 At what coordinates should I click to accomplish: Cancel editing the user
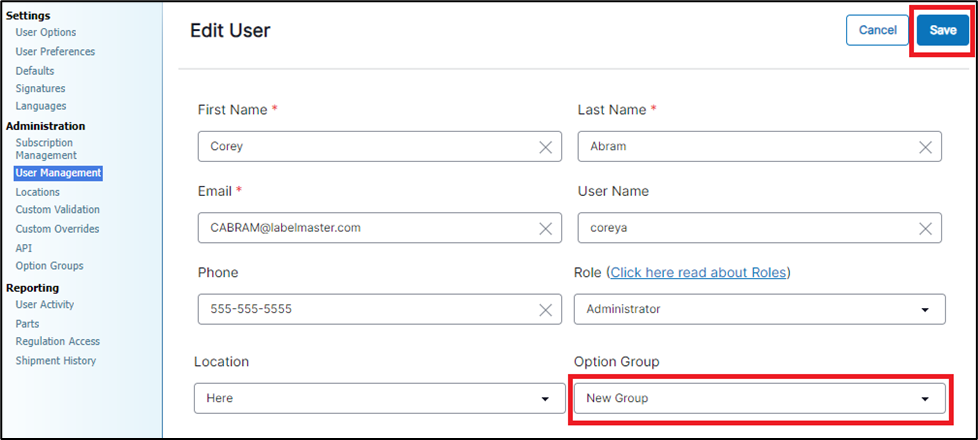click(877, 30)
